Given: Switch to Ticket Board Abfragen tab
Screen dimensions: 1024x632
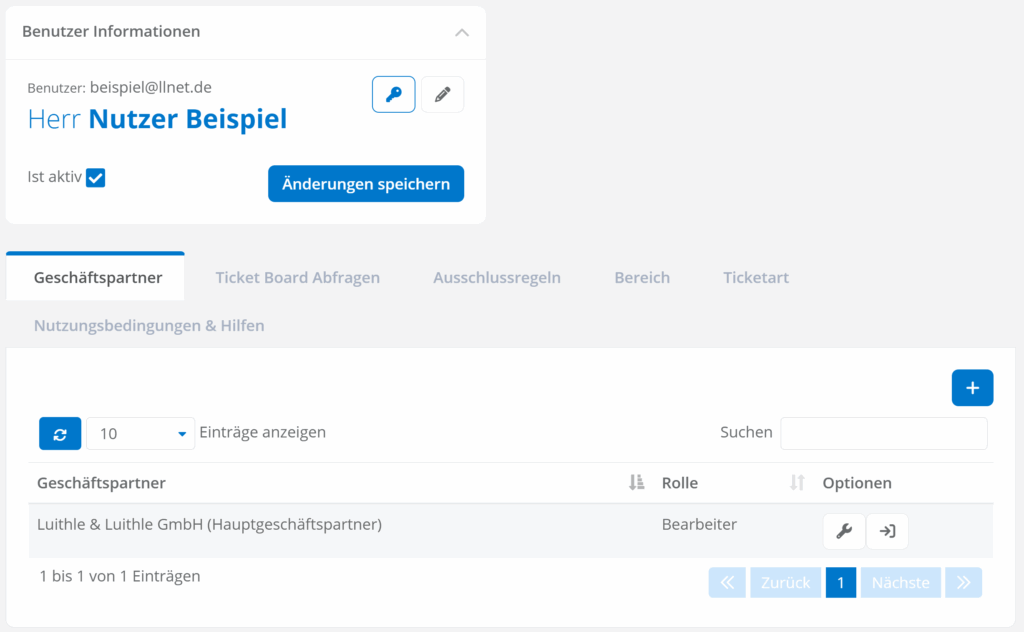Looking at the screenshot, I should click(x=297, y=278).
